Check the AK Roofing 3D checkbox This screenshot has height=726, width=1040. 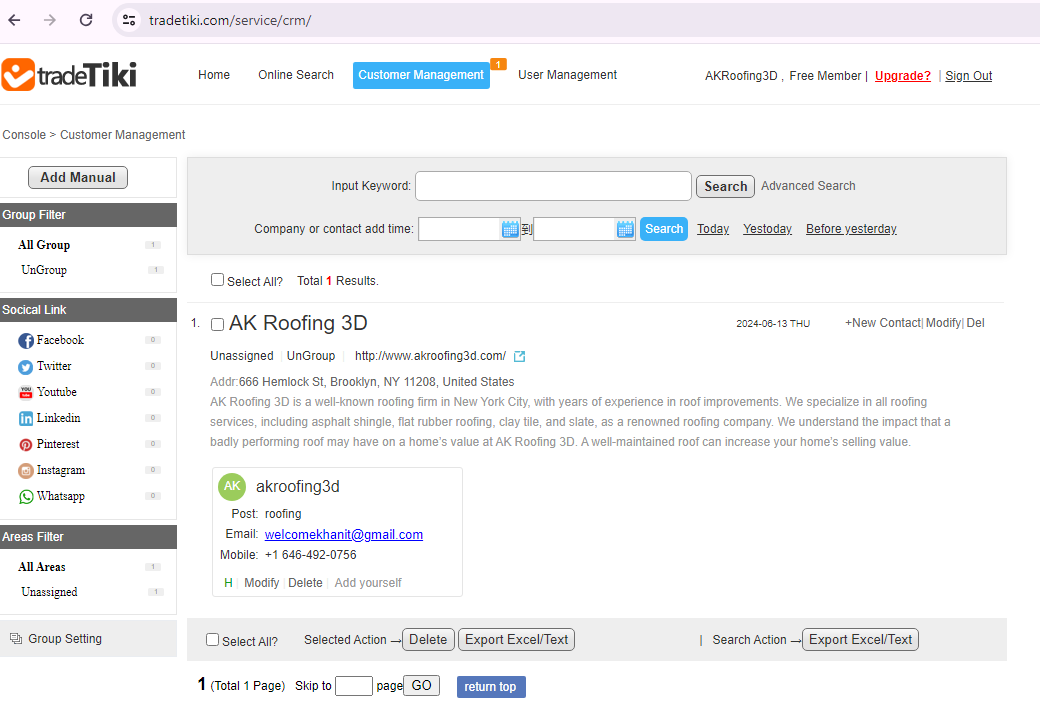tap(218, 324)
